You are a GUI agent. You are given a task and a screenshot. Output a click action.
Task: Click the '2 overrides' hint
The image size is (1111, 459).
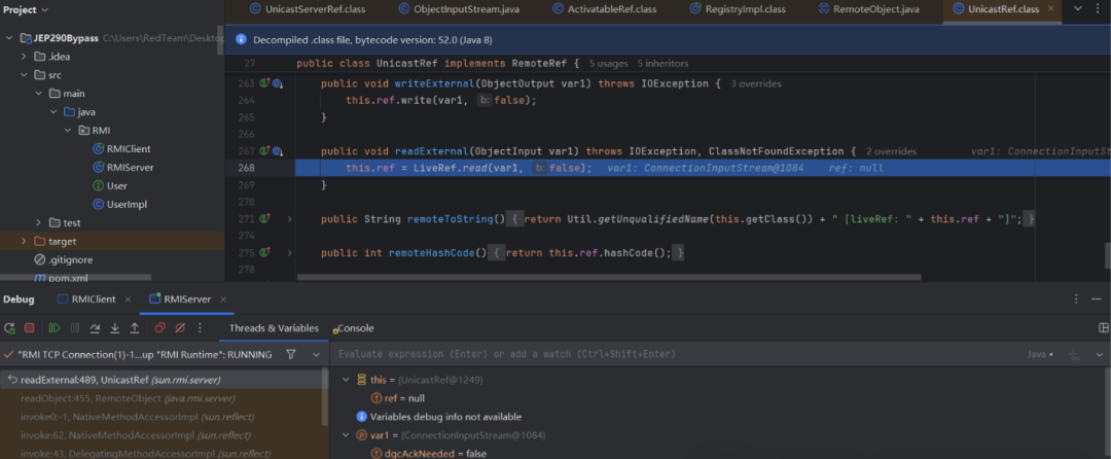point(891,152)
